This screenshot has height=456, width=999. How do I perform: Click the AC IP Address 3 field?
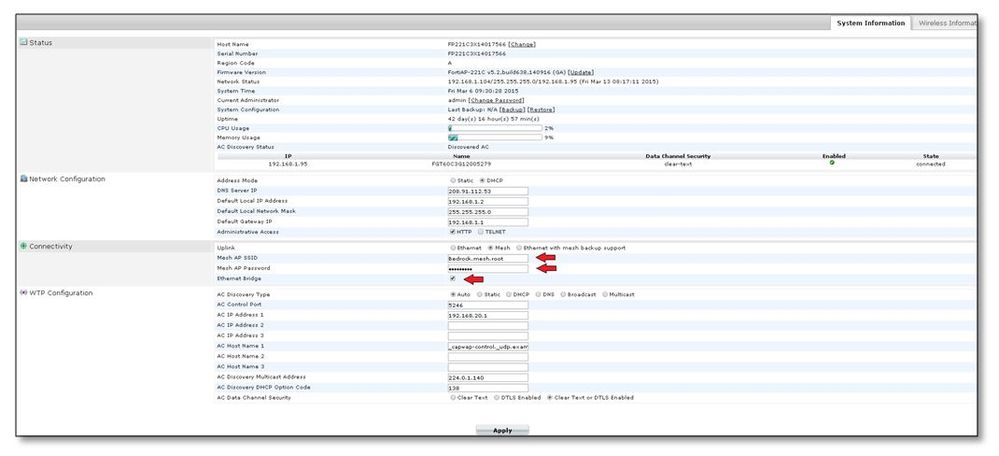click(488, 336)
